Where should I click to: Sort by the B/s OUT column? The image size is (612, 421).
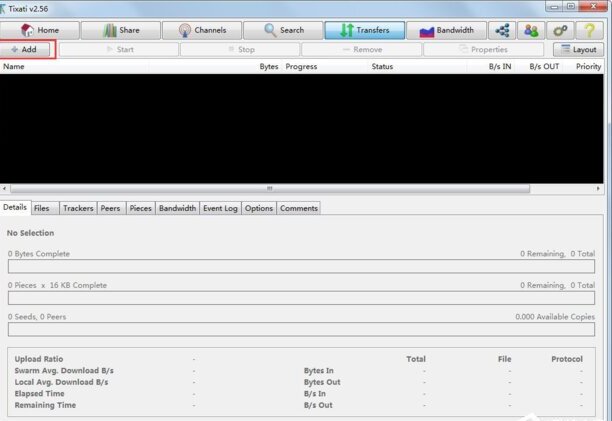click(x=544, y=67)
